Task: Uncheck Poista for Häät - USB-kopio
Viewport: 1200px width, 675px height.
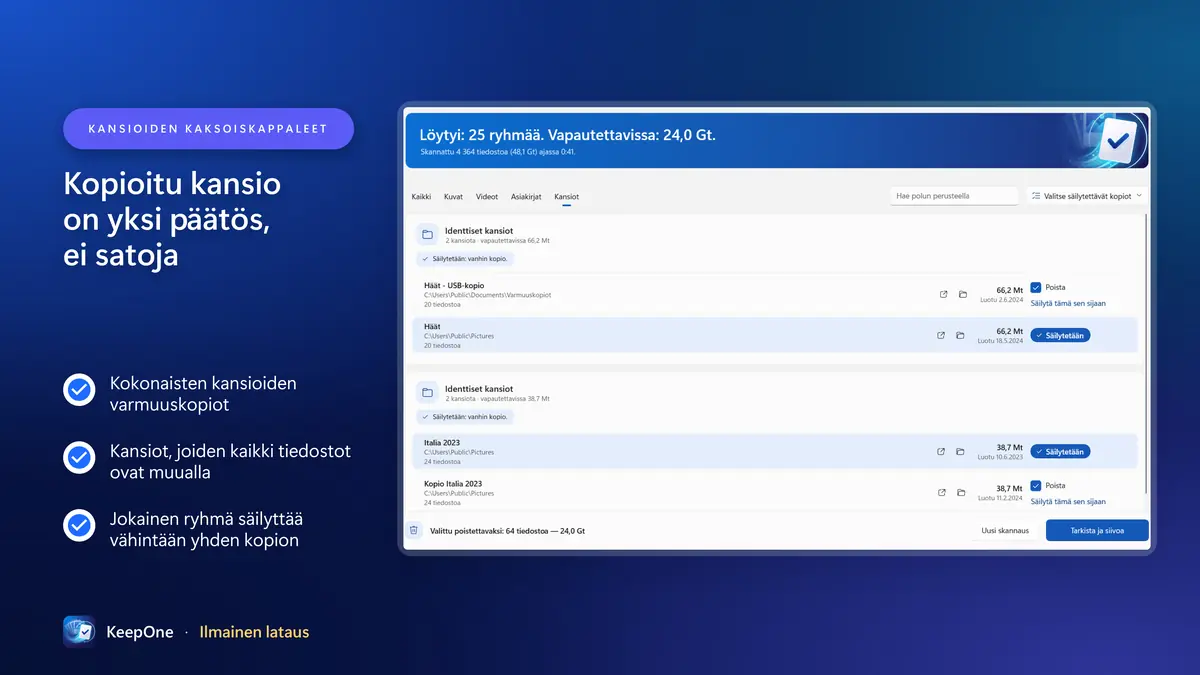Action: click(x=1036, y=287)
